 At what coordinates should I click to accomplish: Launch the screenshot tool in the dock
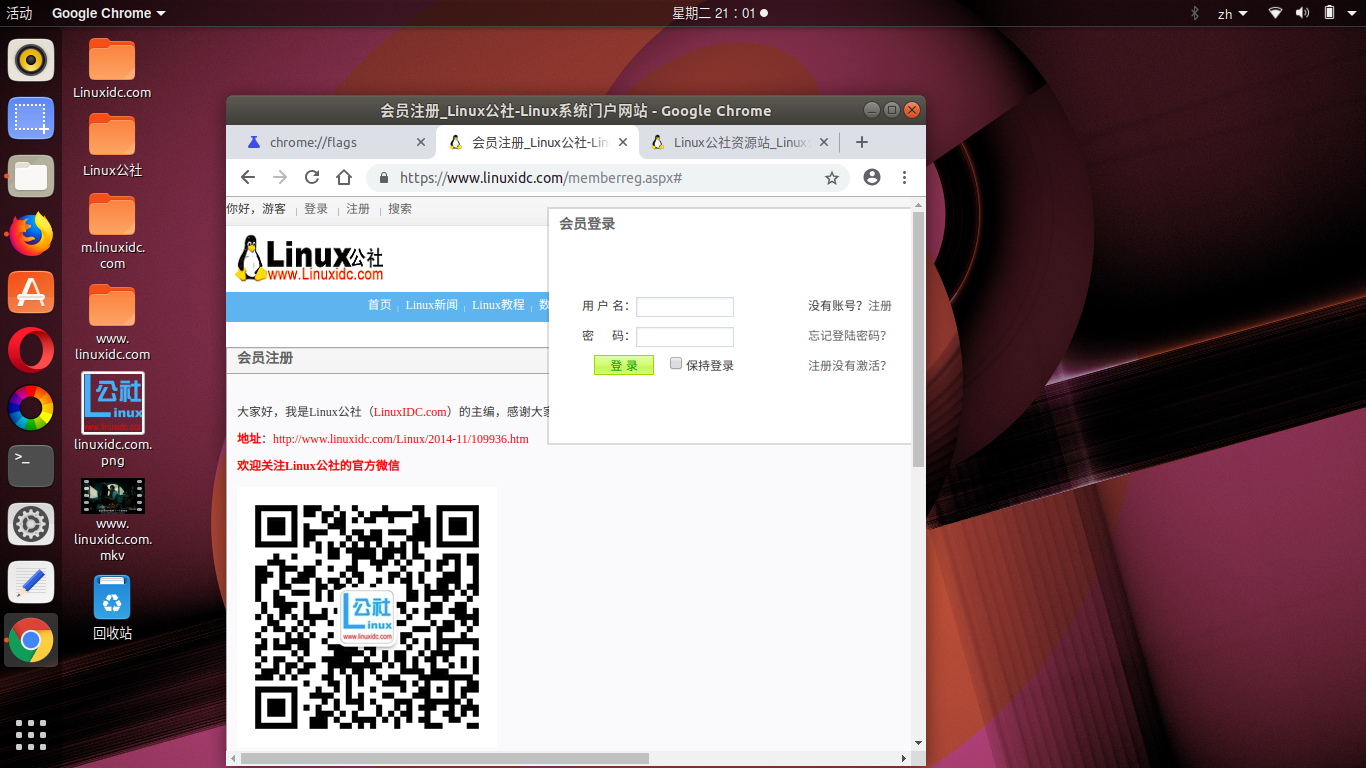pyautogui.click(x=31, y=118)
